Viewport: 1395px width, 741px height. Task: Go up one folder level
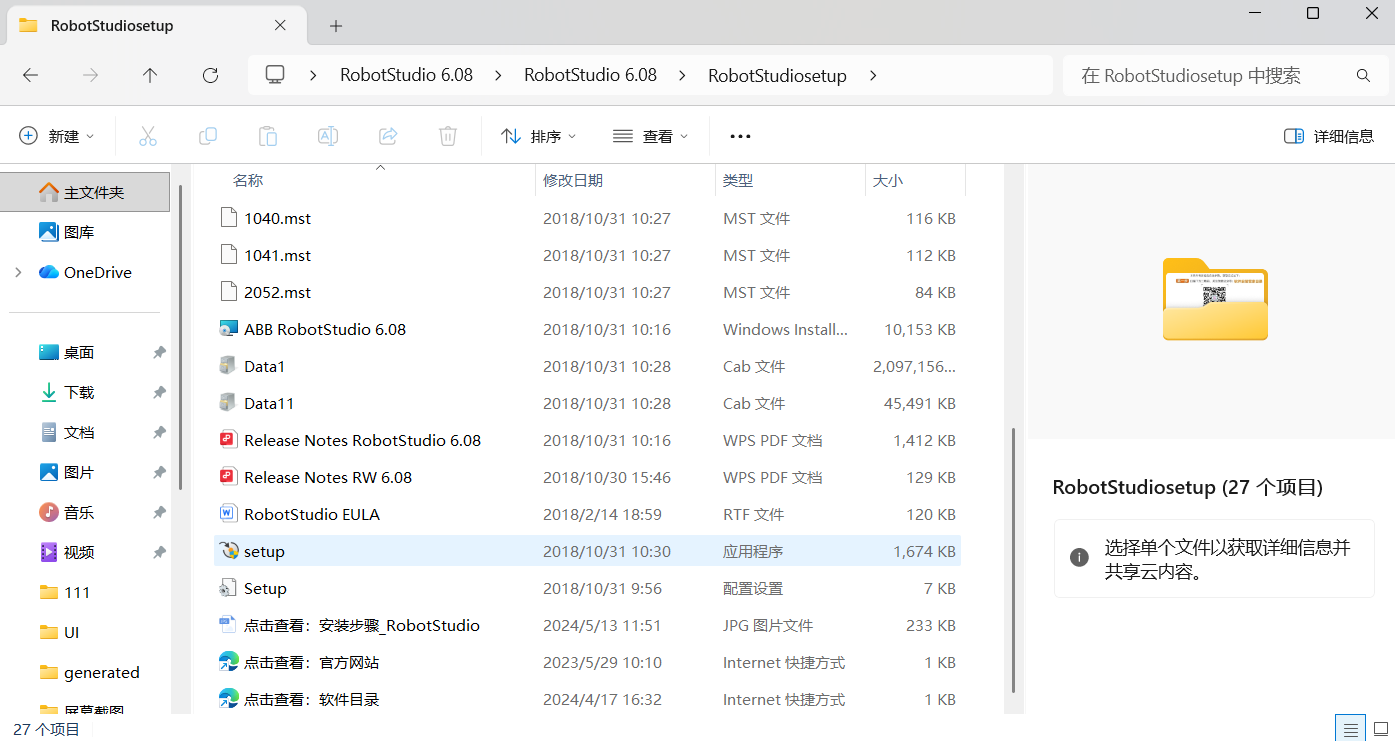click(x=150, y=75)
